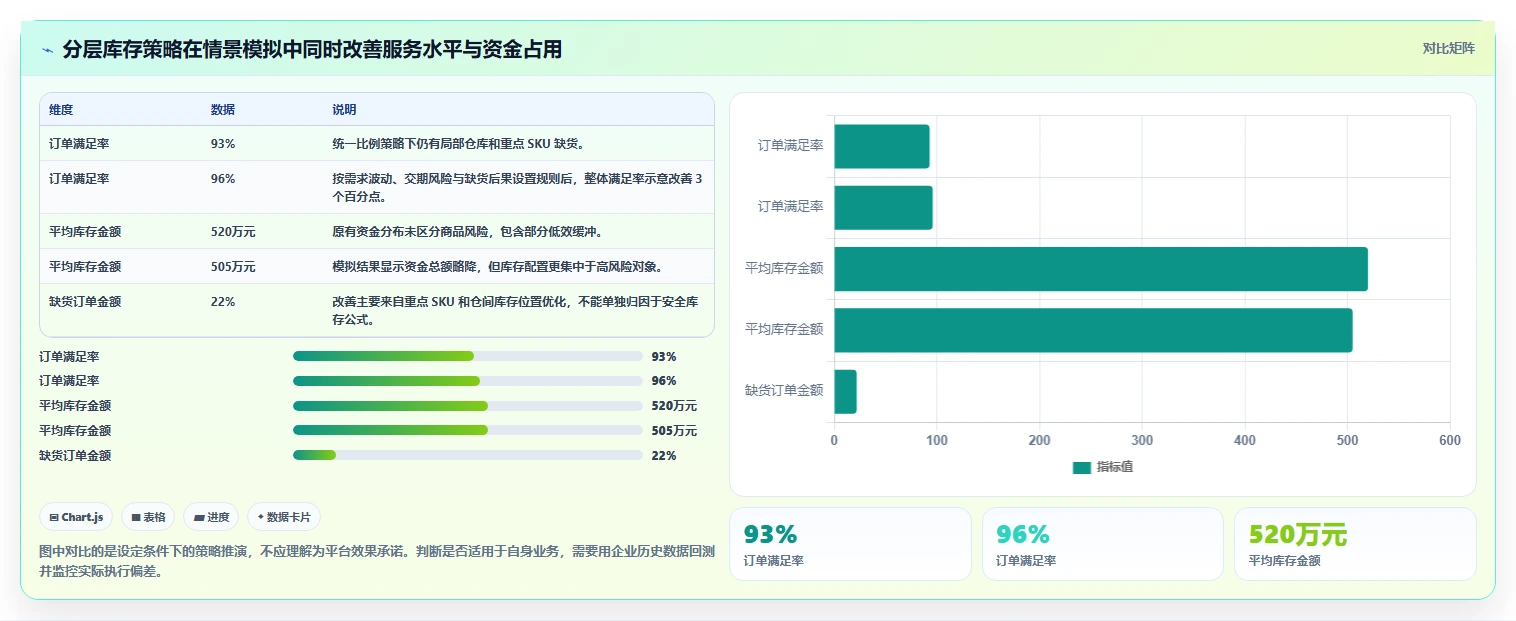Screen dimensions: 1516x621
Task: Click the short 缺货订单金额 chart bar
Action: coord(845,391)
